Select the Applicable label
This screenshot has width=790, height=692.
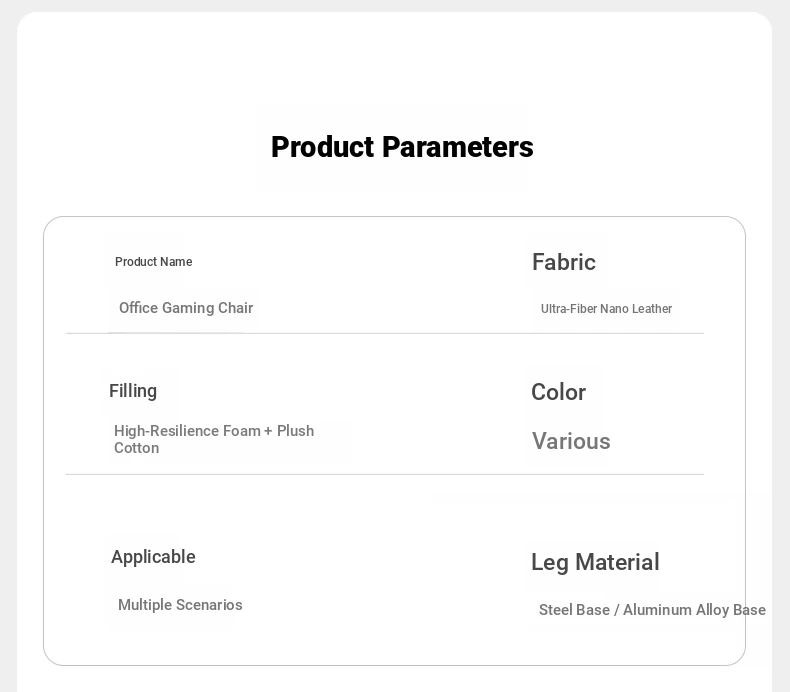(153, 557)
